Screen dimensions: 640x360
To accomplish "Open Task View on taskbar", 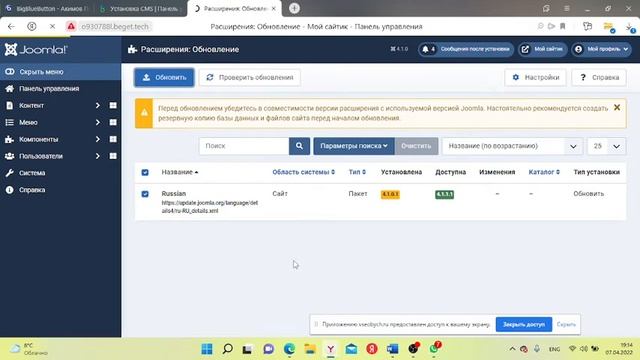I will pyautogui.click(x=247, y=349).
